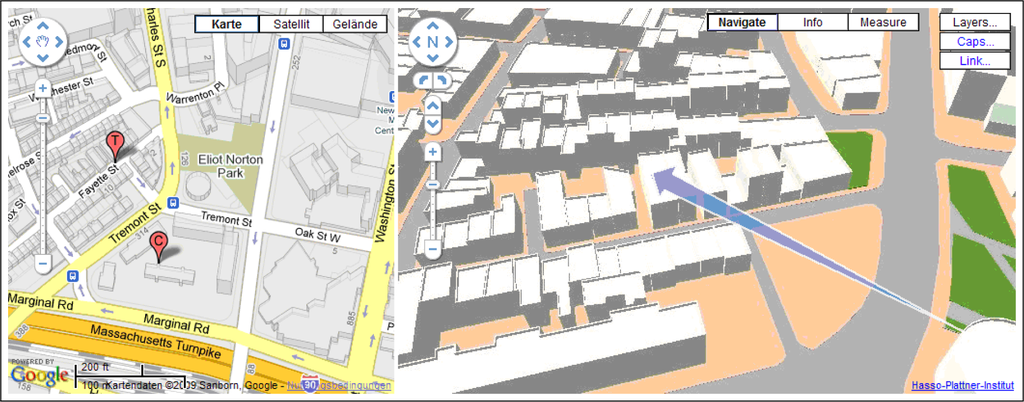Move the 3D view with right arrow
This screenshot has width=1024, height=402.
point(448,42)
